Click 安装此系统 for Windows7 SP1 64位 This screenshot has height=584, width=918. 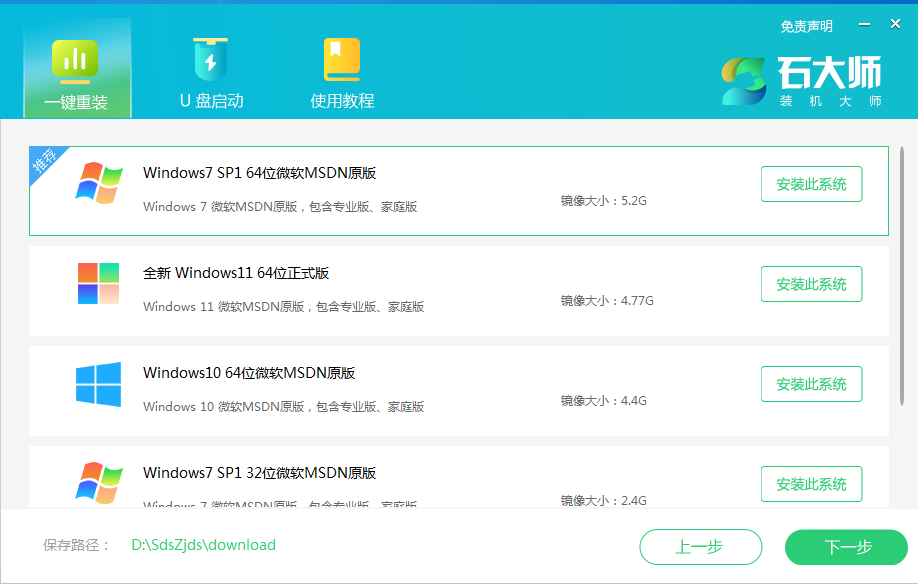click(811, 184)
